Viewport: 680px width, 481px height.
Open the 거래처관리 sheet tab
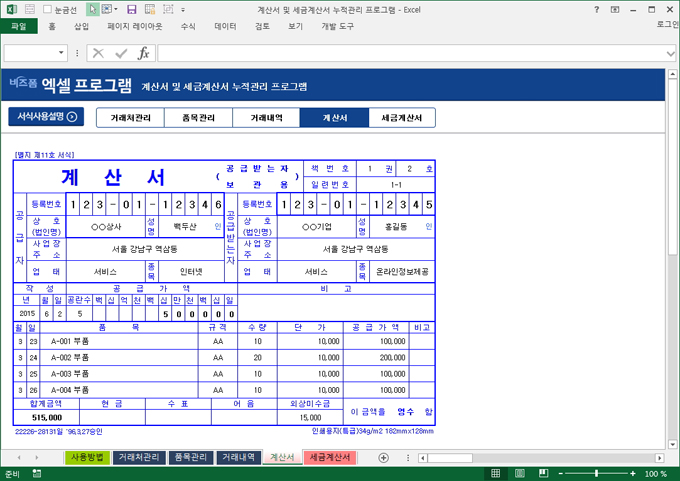[139, 457]
